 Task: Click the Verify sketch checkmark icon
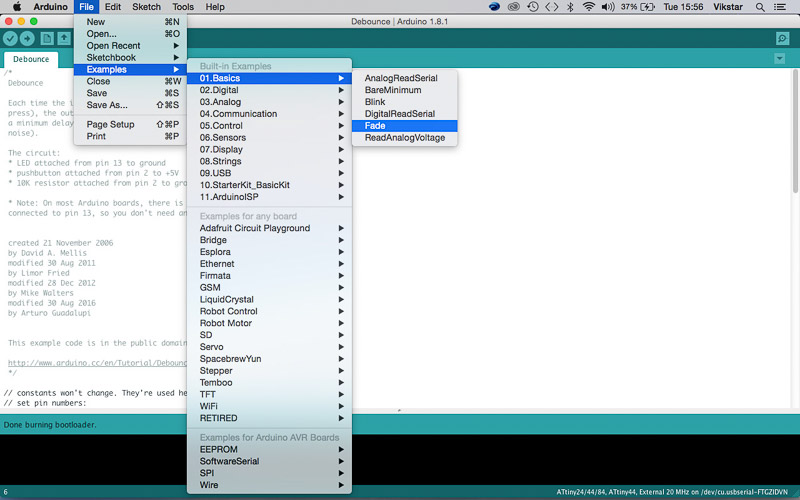pyautogui.click(x=10, y=38)
